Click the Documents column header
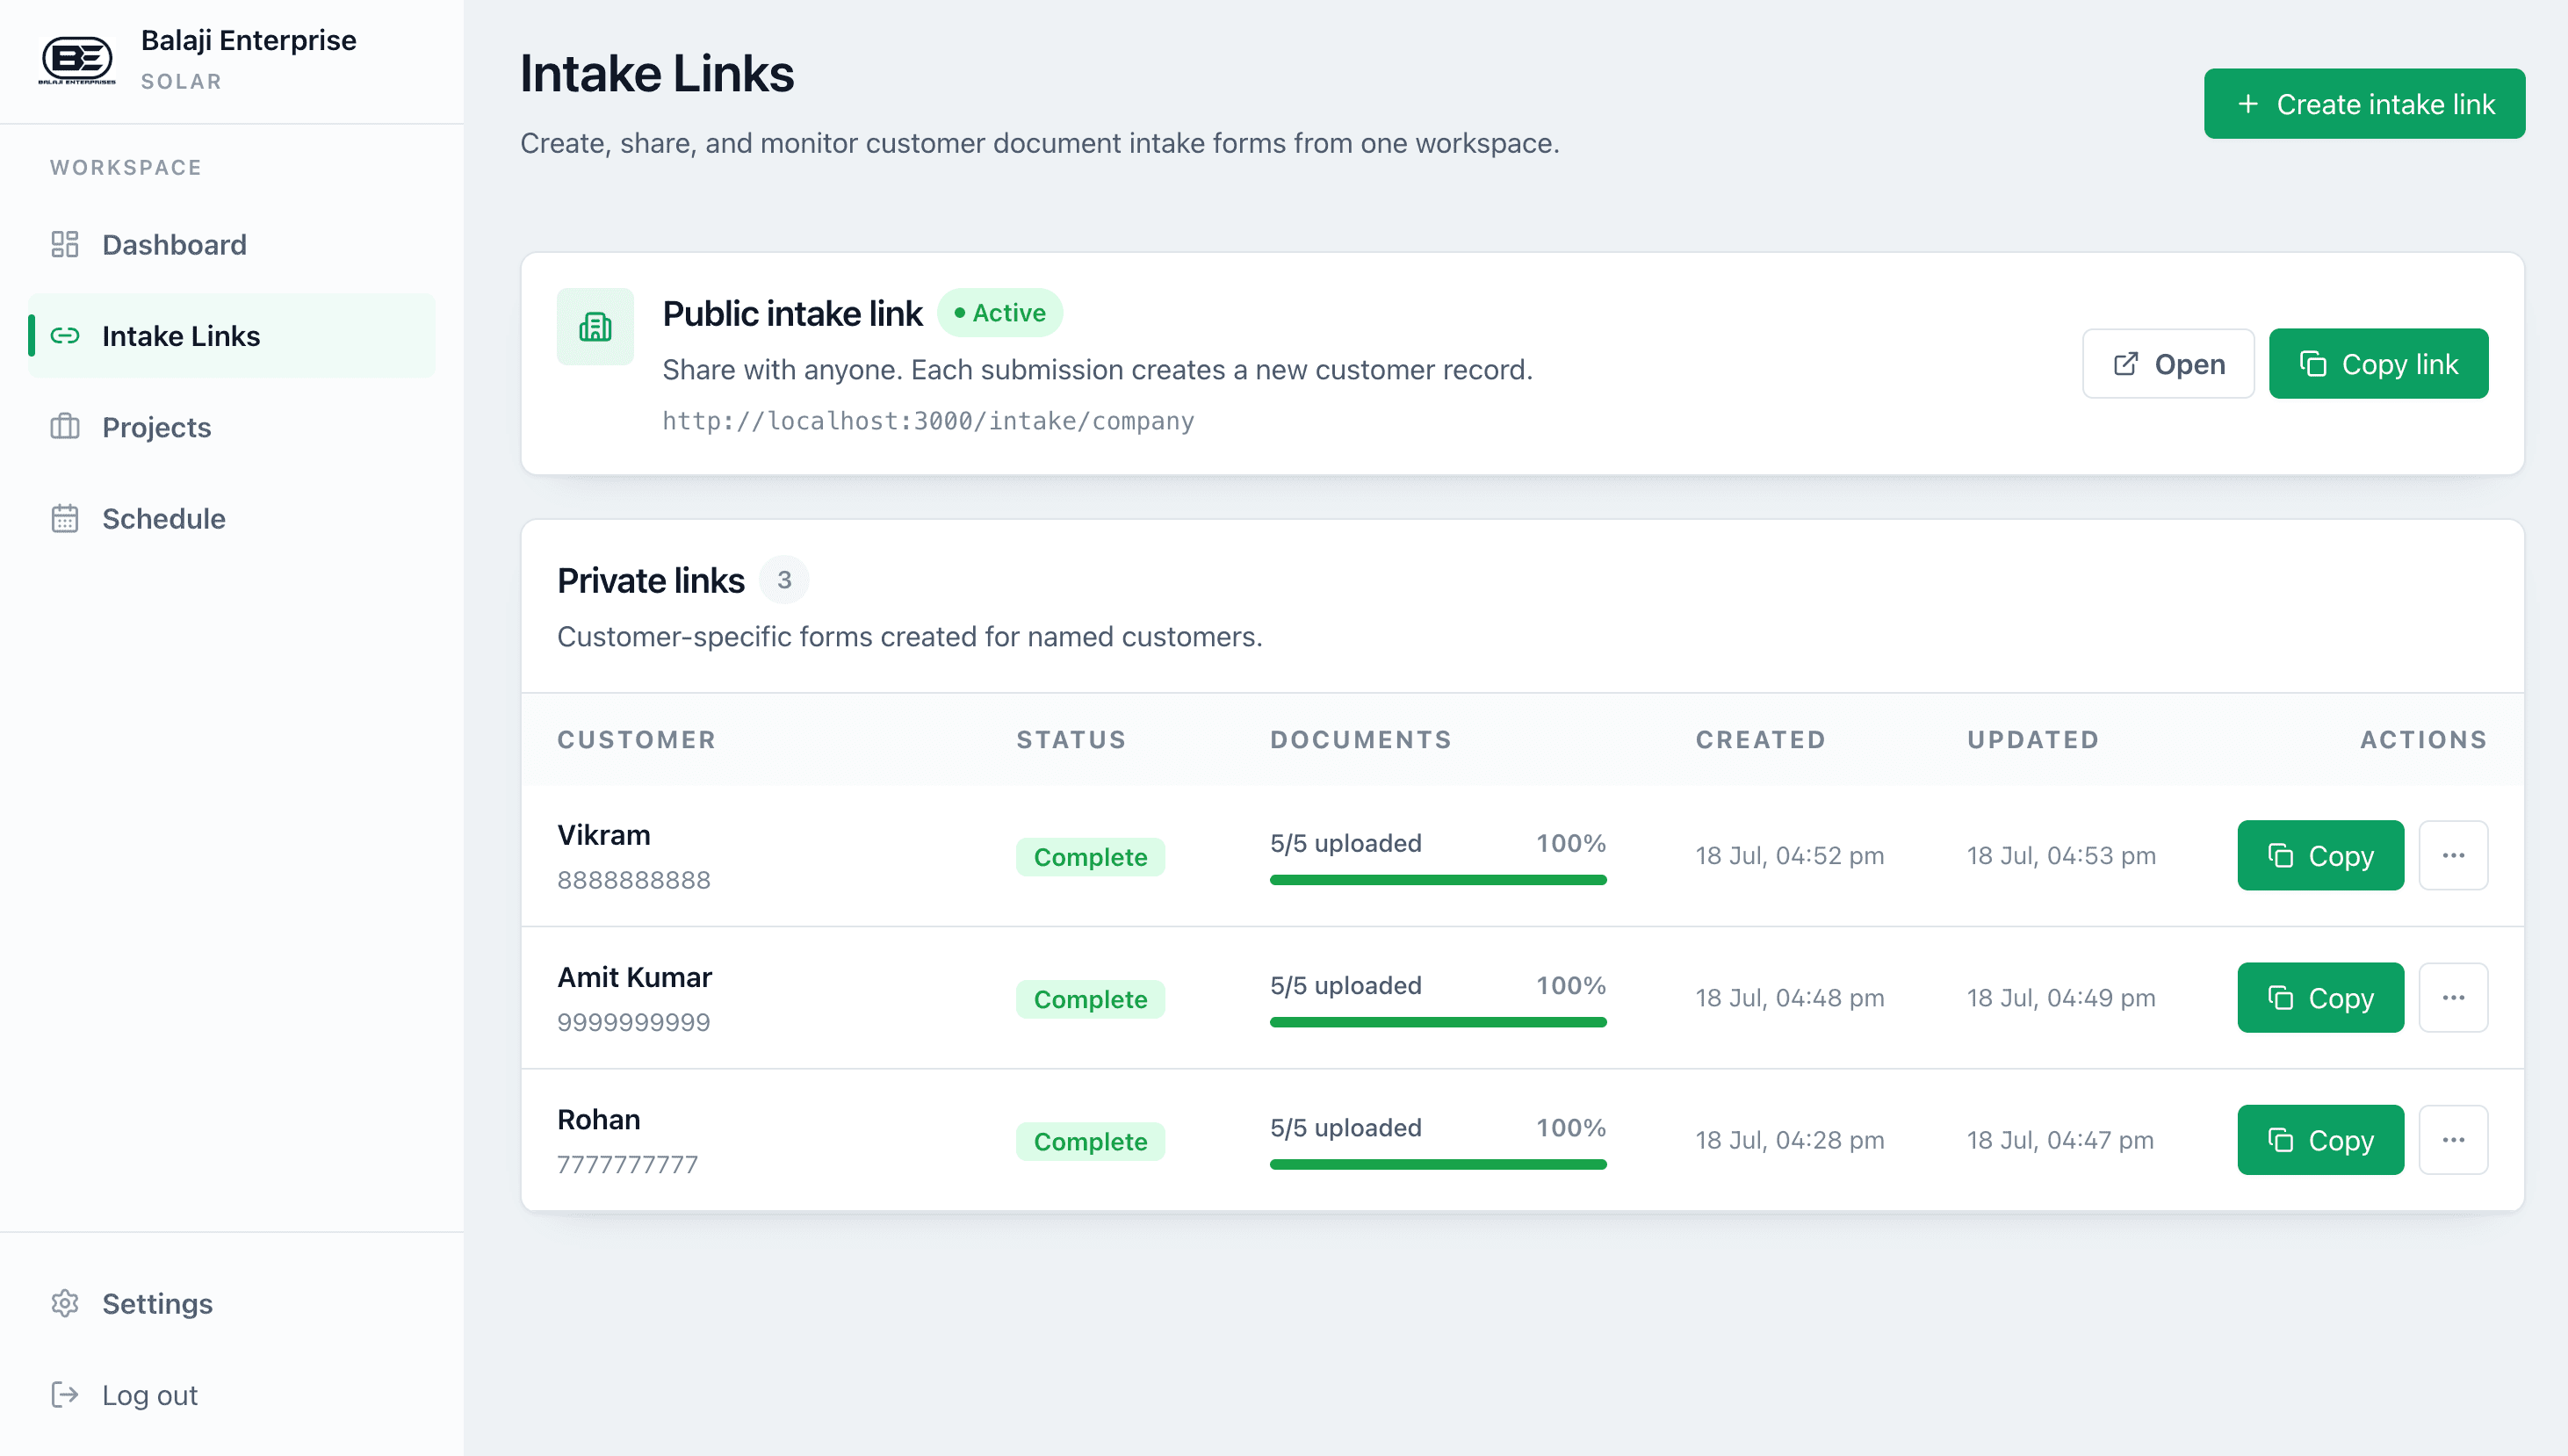Screen dimensions: 2568x1456 pos(1361,740)
